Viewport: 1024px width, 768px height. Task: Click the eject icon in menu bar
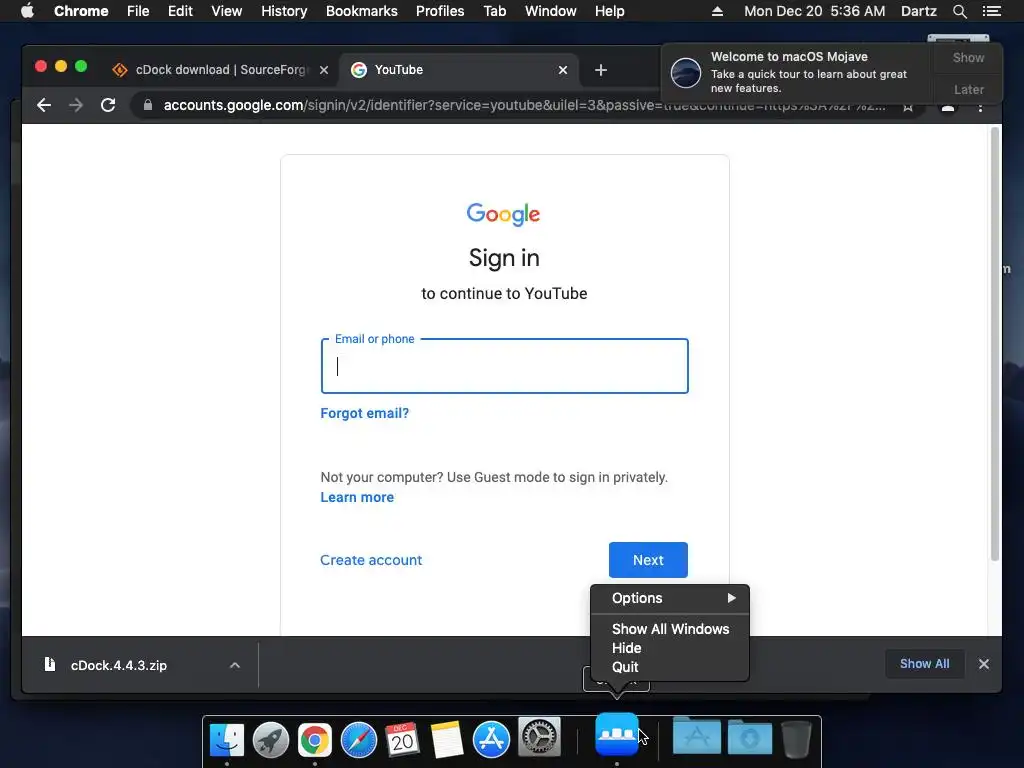[717, 11]
